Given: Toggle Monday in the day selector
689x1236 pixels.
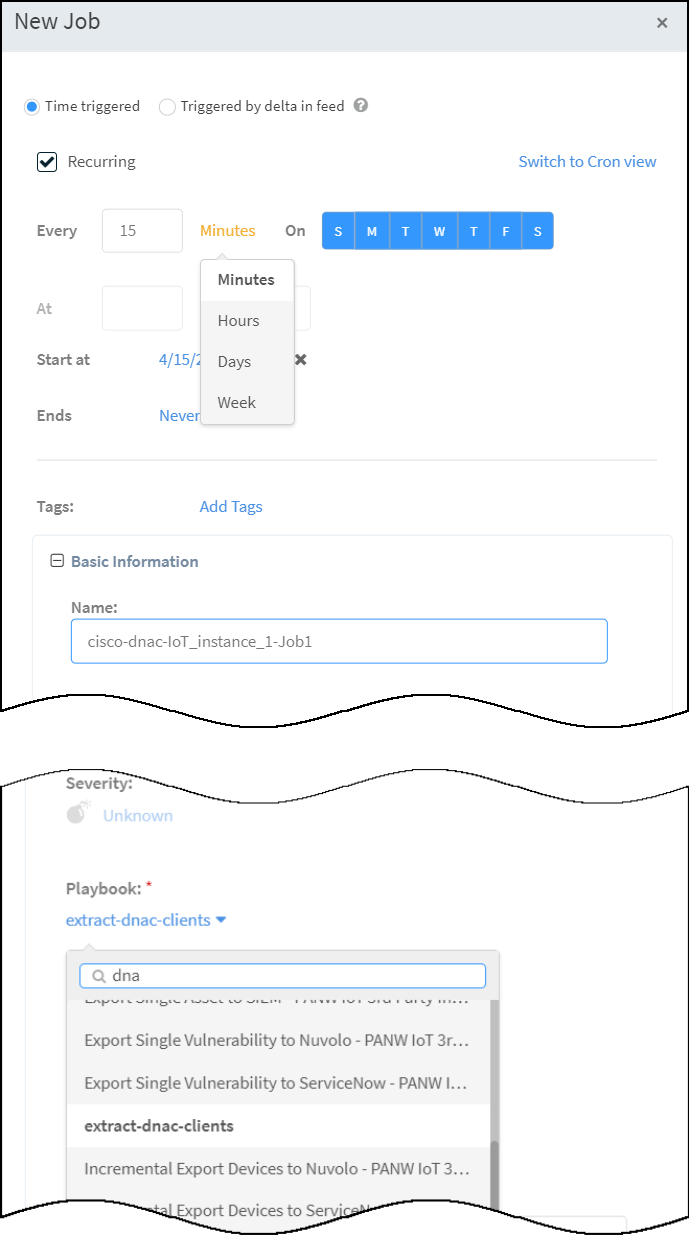Looking at the screenshot, I should pyautogui.click(x=371, y=231).
